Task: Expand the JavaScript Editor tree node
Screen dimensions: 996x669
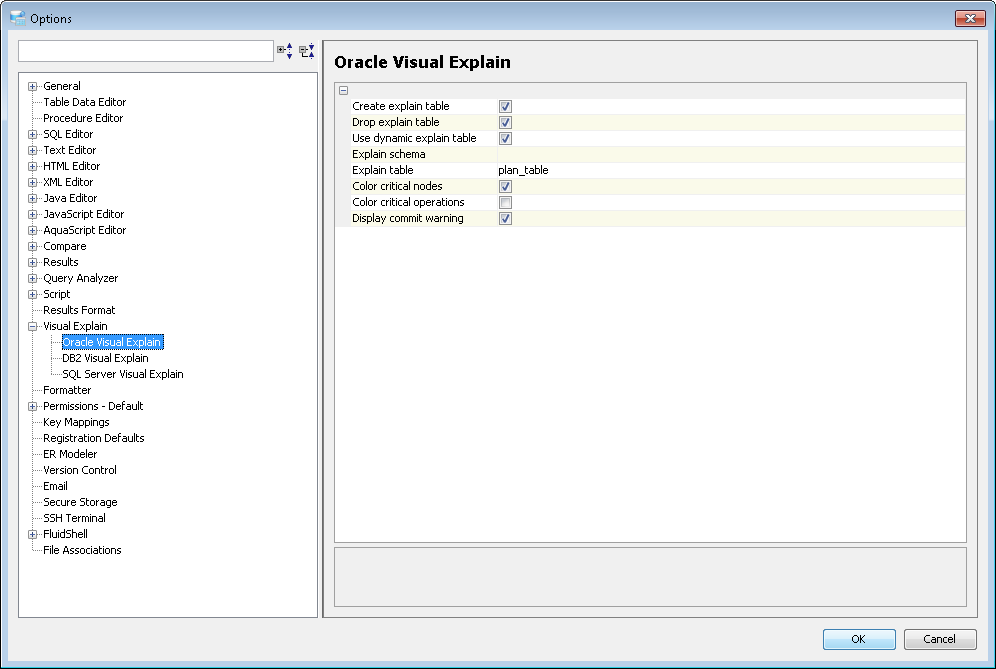Action: pos(32,214)
